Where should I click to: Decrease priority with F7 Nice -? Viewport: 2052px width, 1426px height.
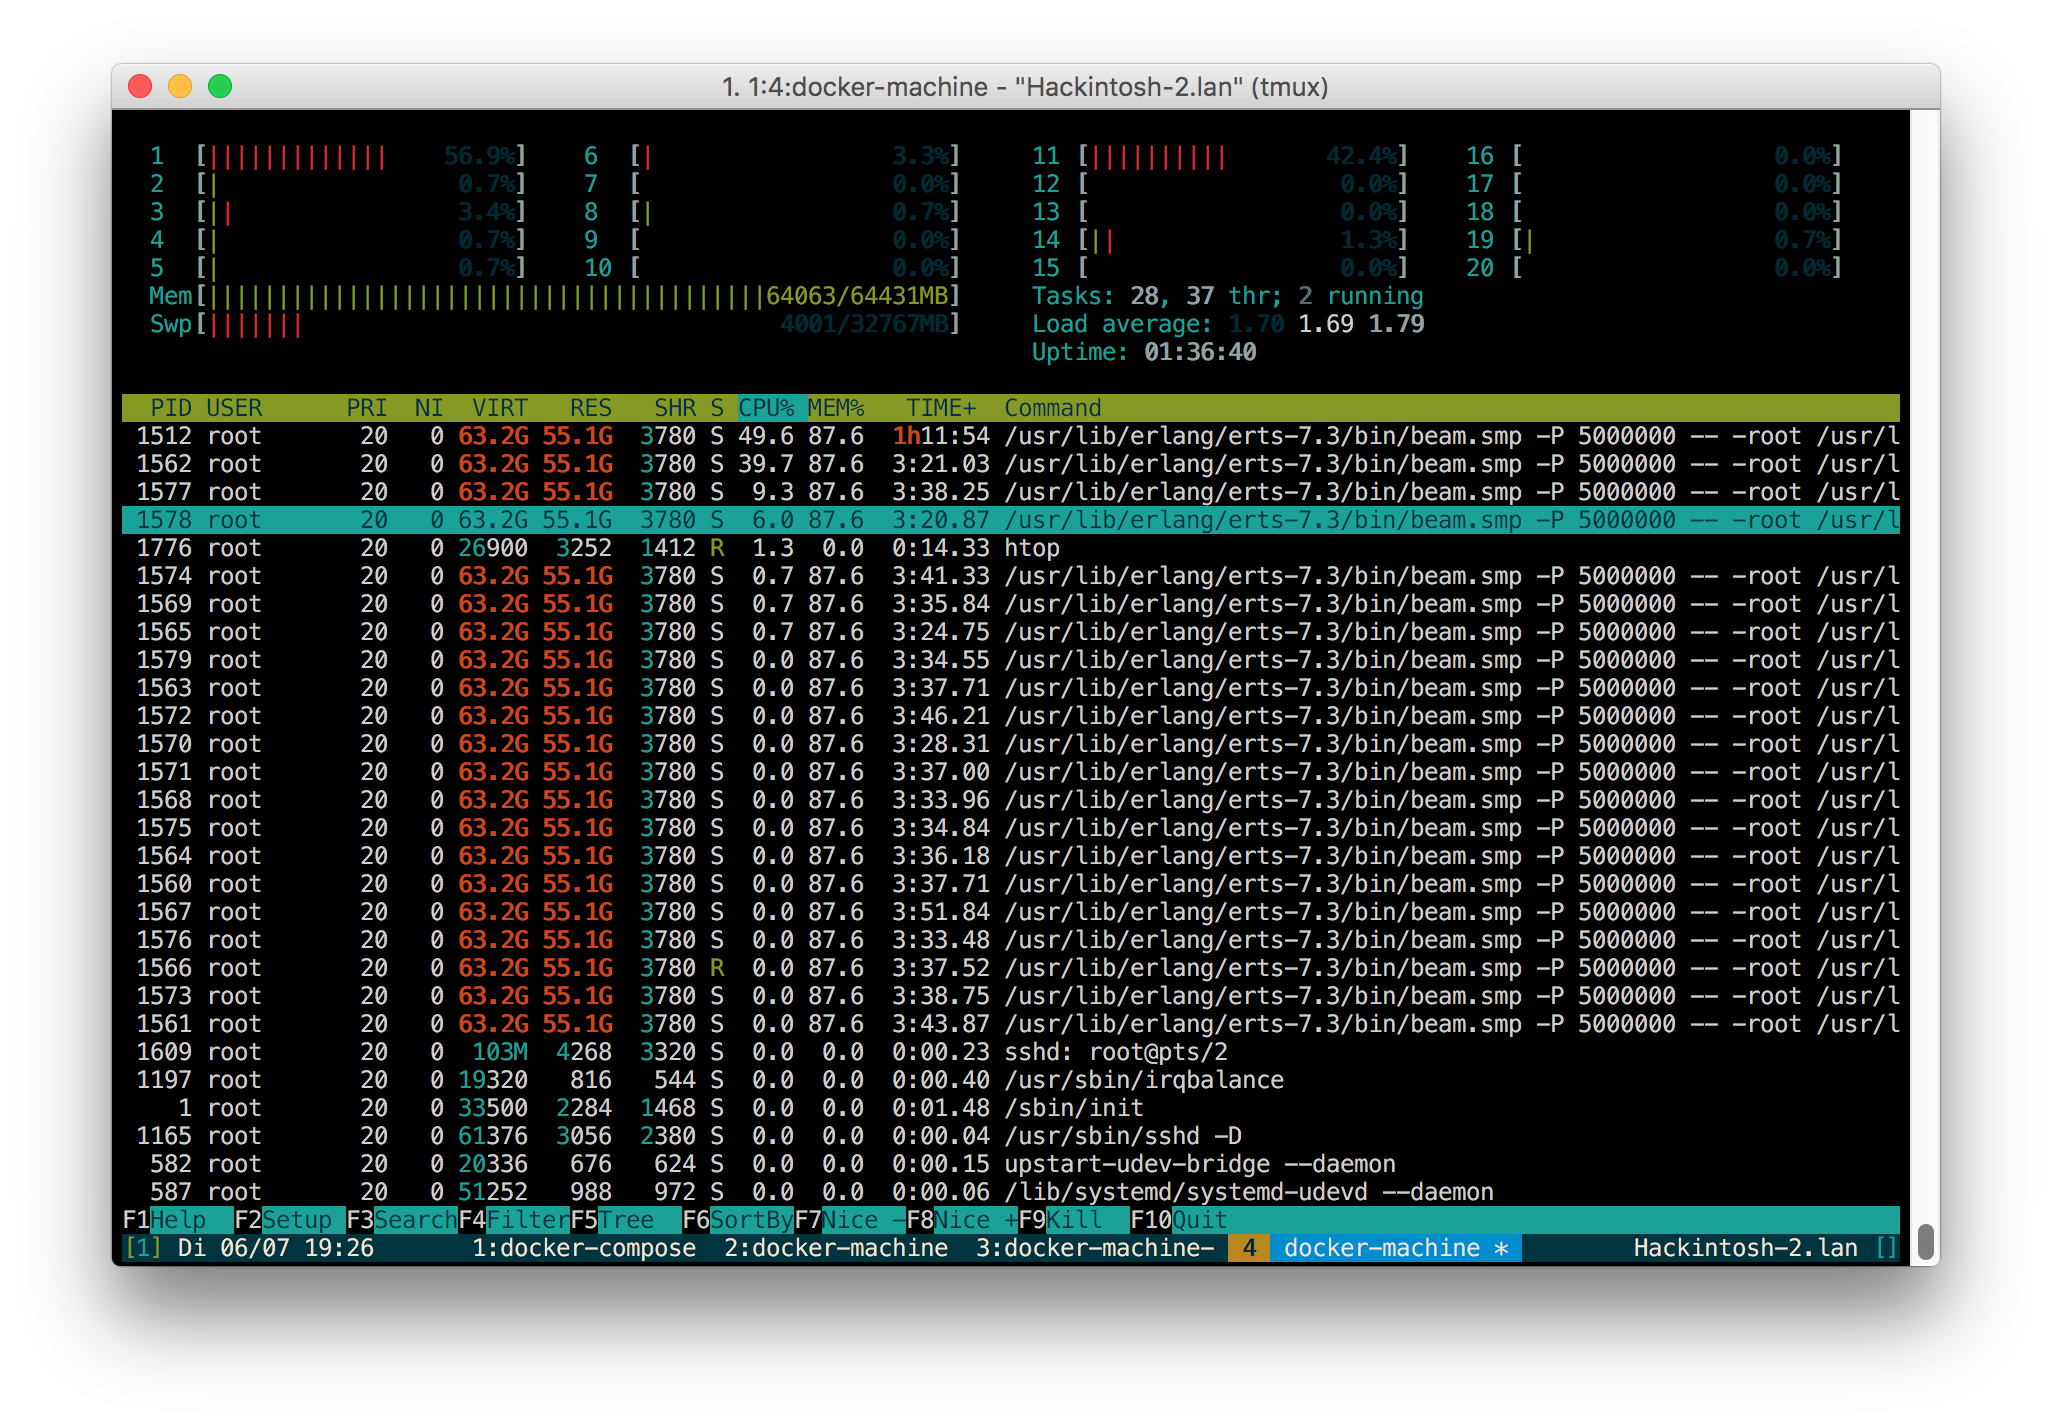point(862,1220)
